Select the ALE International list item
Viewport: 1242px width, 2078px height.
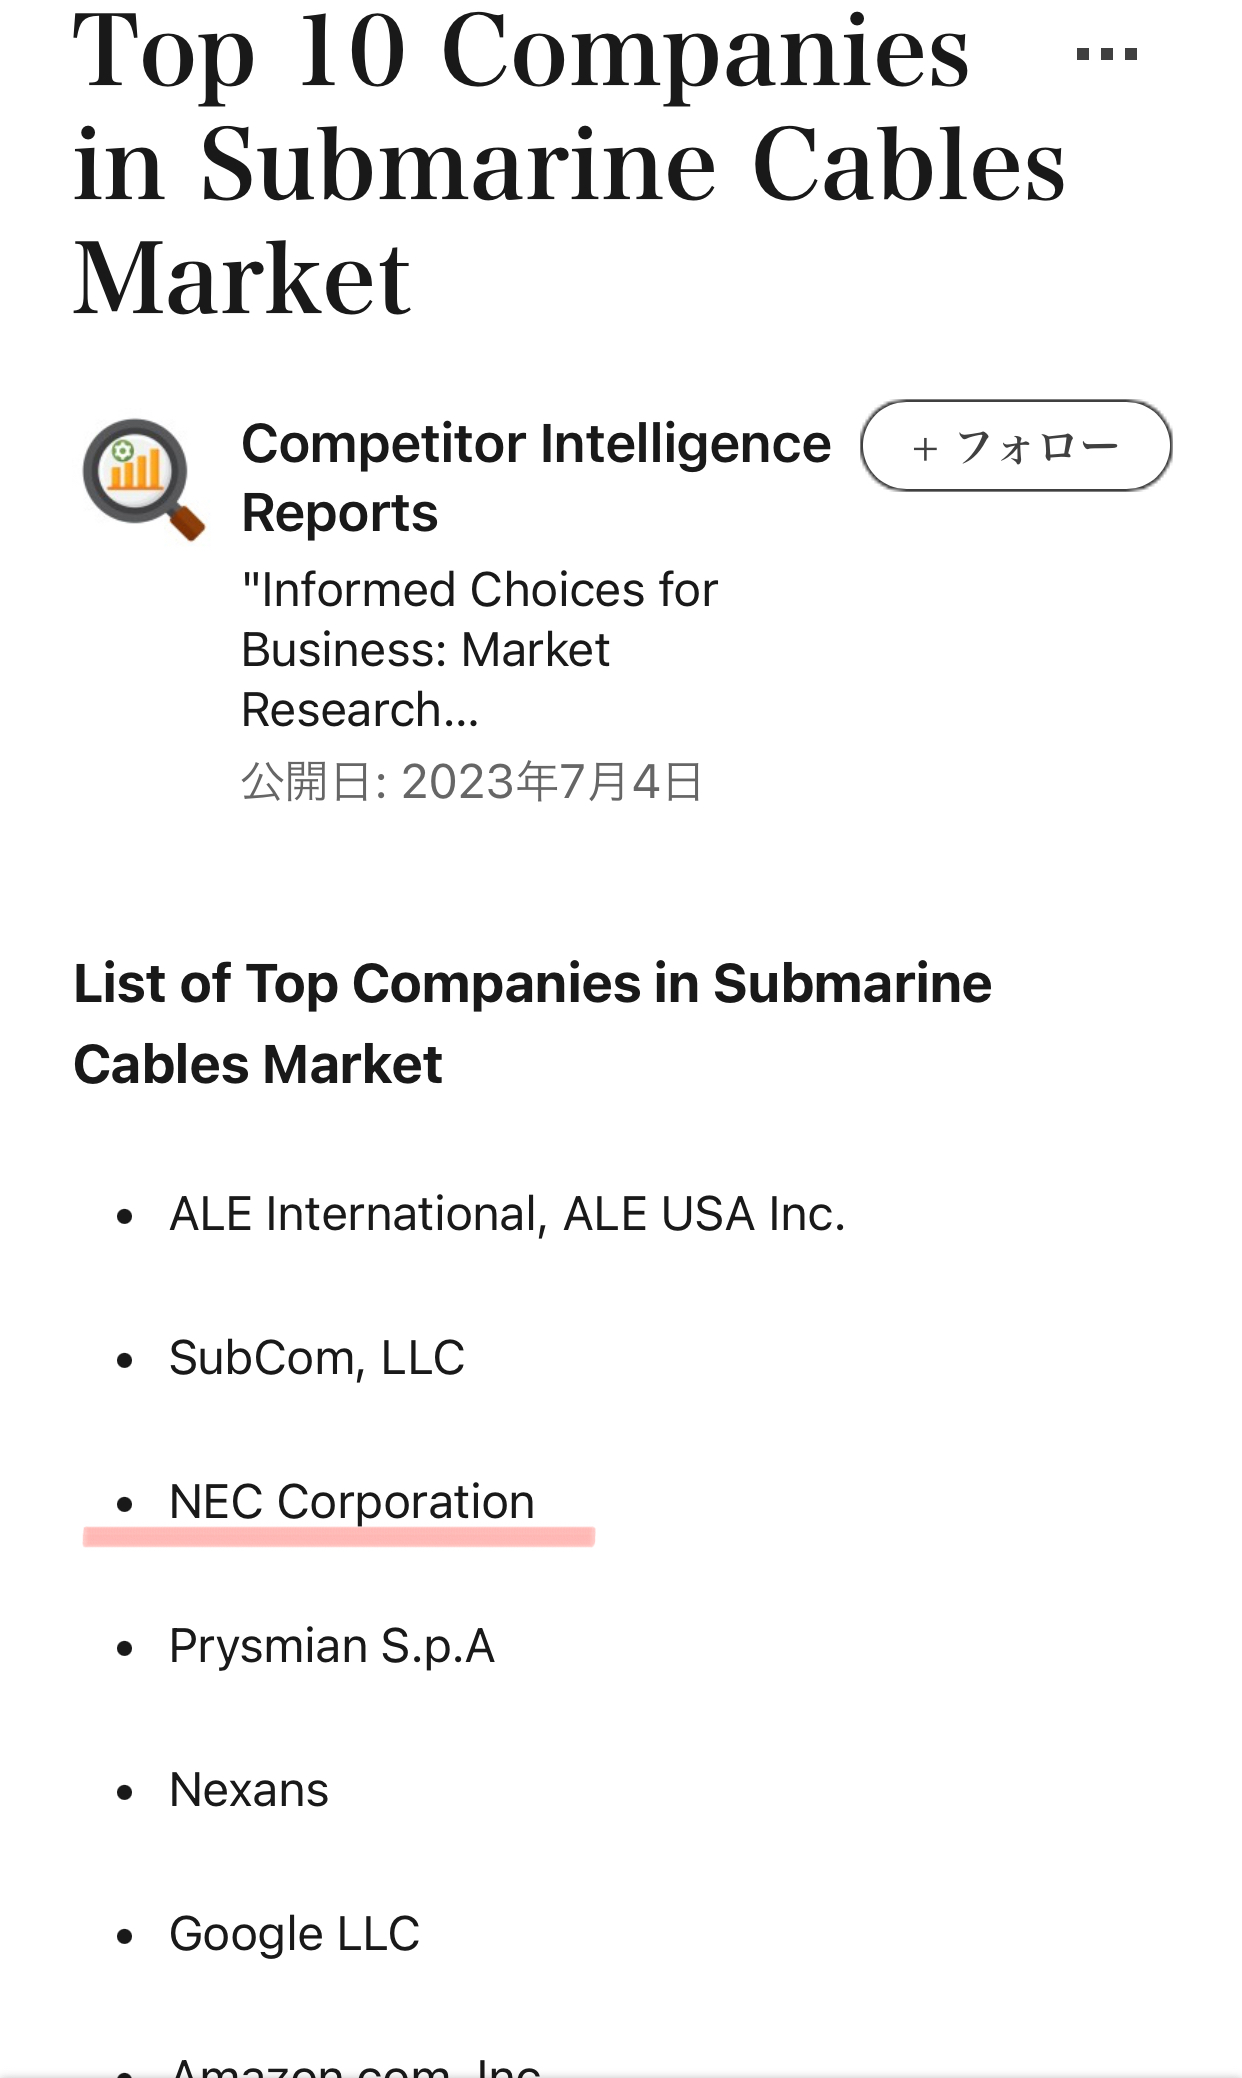[507, 1214]
